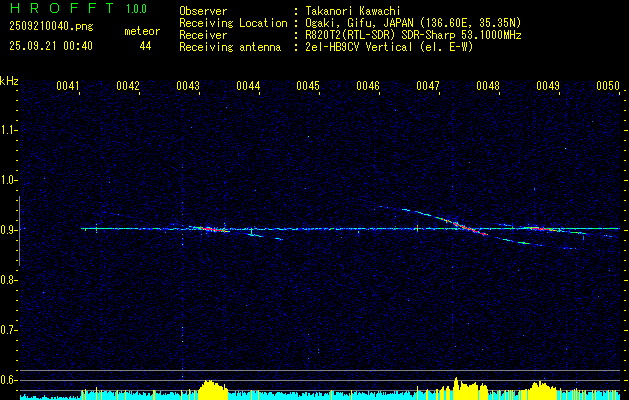Click the yellow signal peak below 0043

pyautogui.click(x=213, y=390)
